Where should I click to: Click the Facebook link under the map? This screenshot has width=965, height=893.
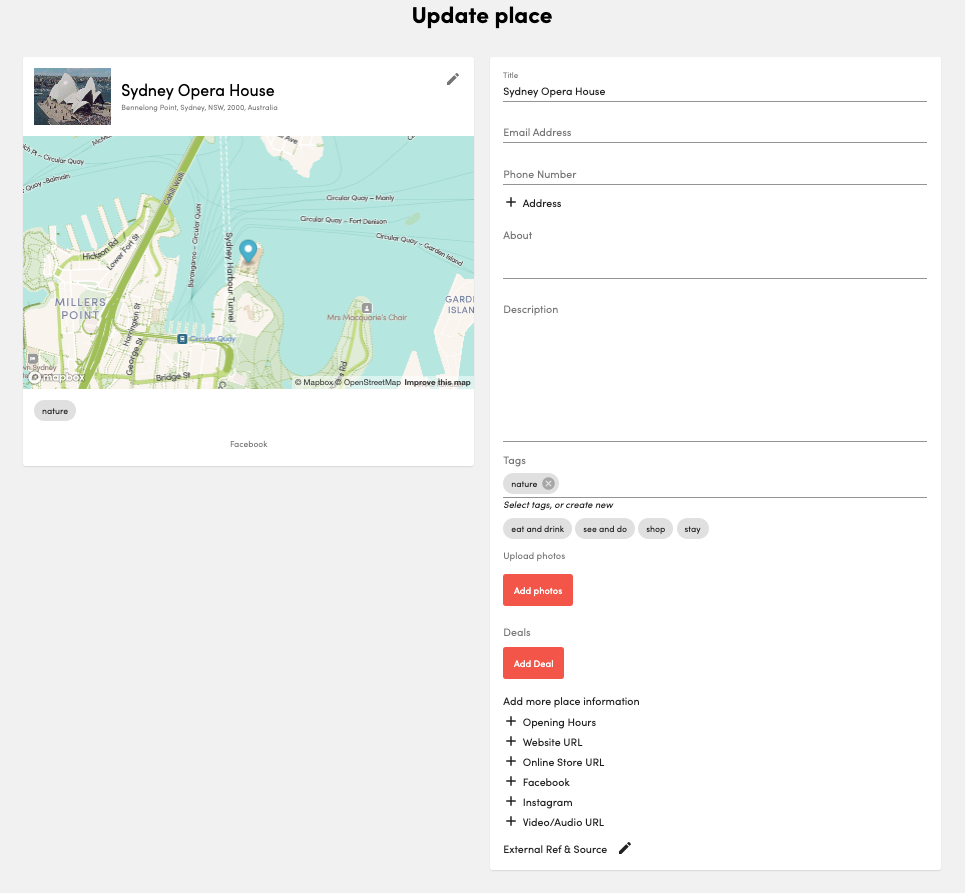(x=249, y=444)
